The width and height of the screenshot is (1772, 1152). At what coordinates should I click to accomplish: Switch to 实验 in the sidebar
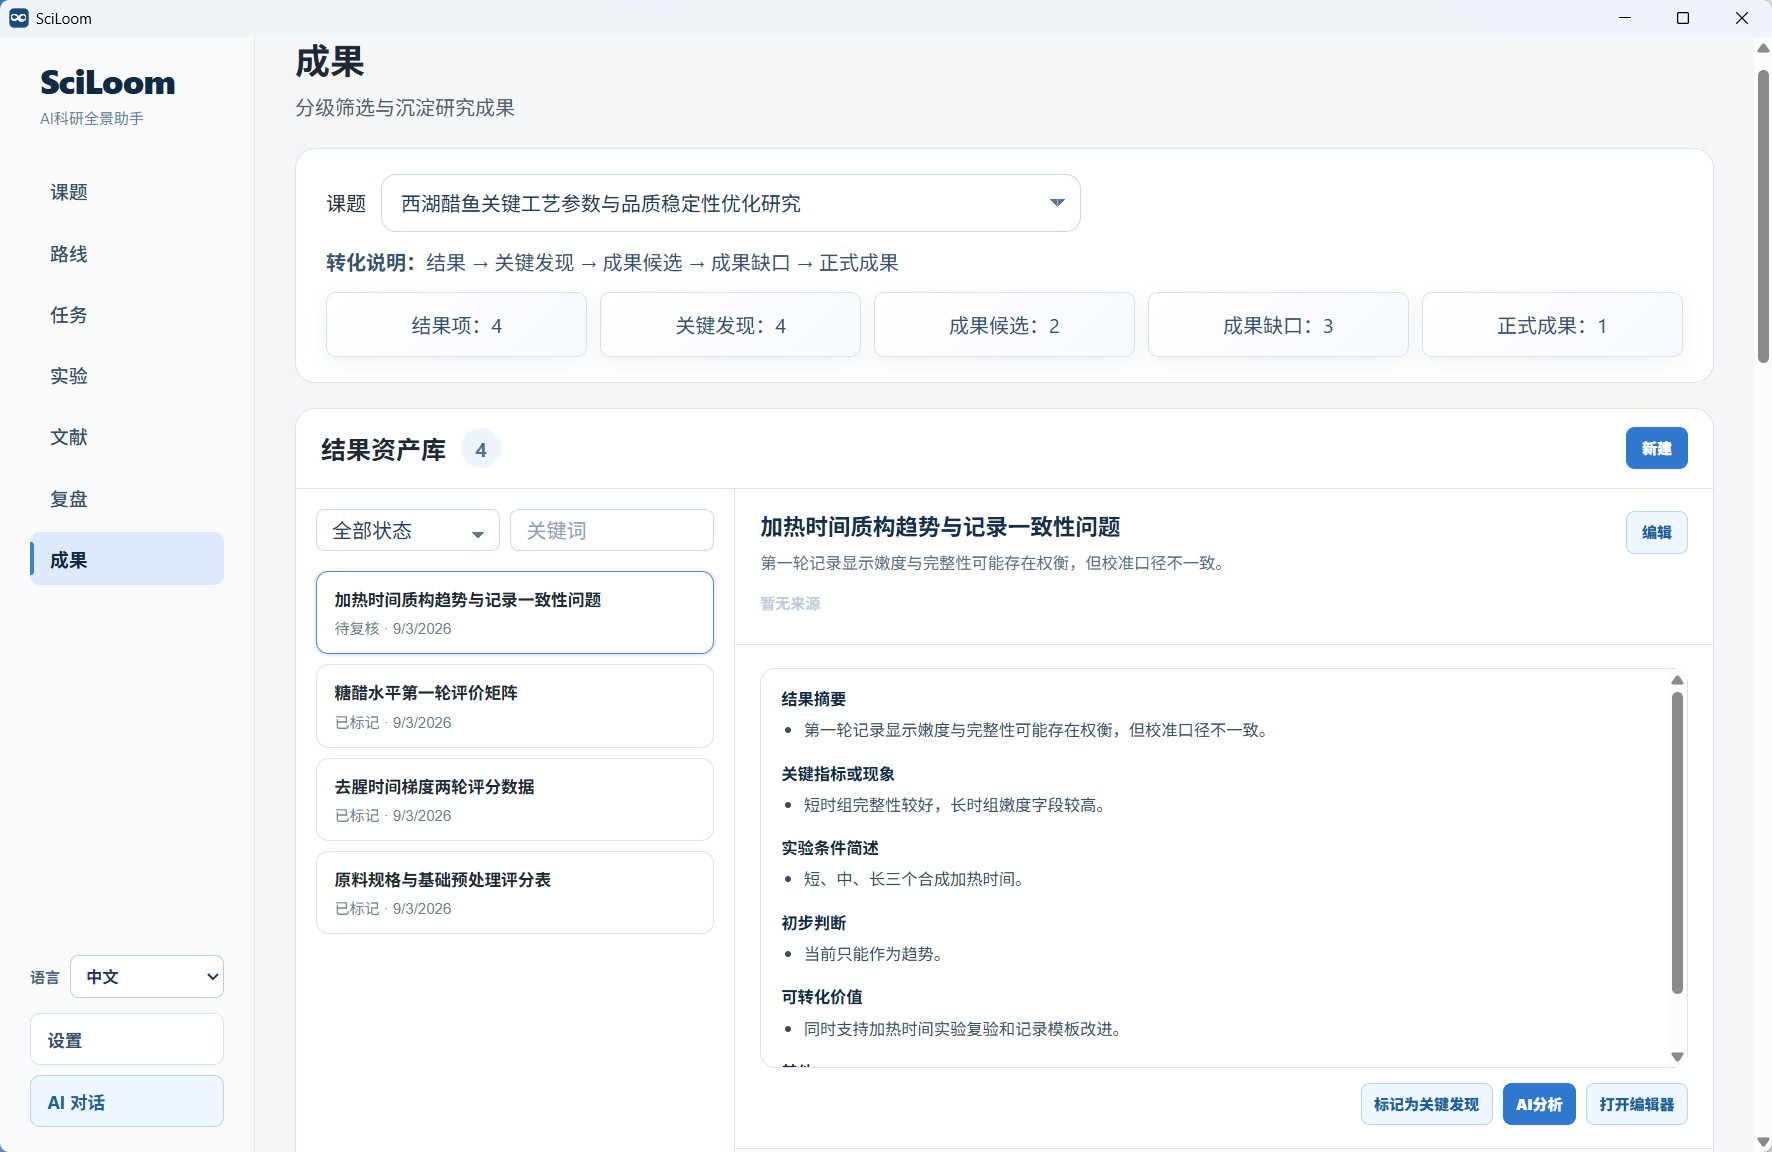[127, 376]
